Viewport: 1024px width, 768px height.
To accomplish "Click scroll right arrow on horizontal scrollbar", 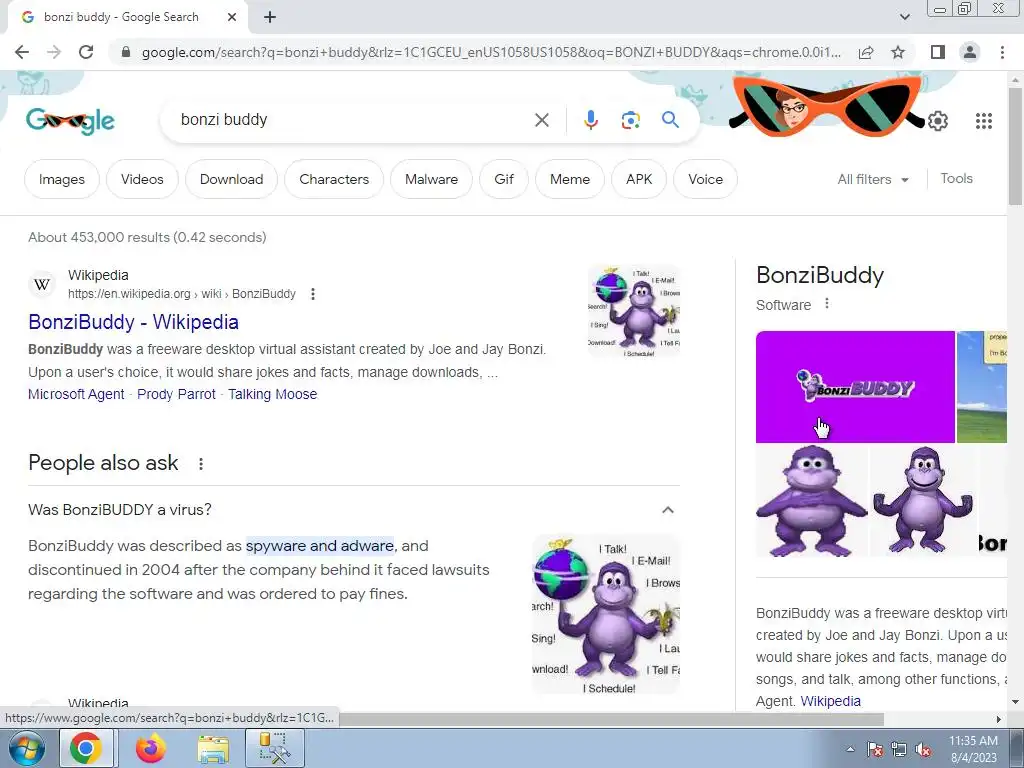I will point(999,719).
